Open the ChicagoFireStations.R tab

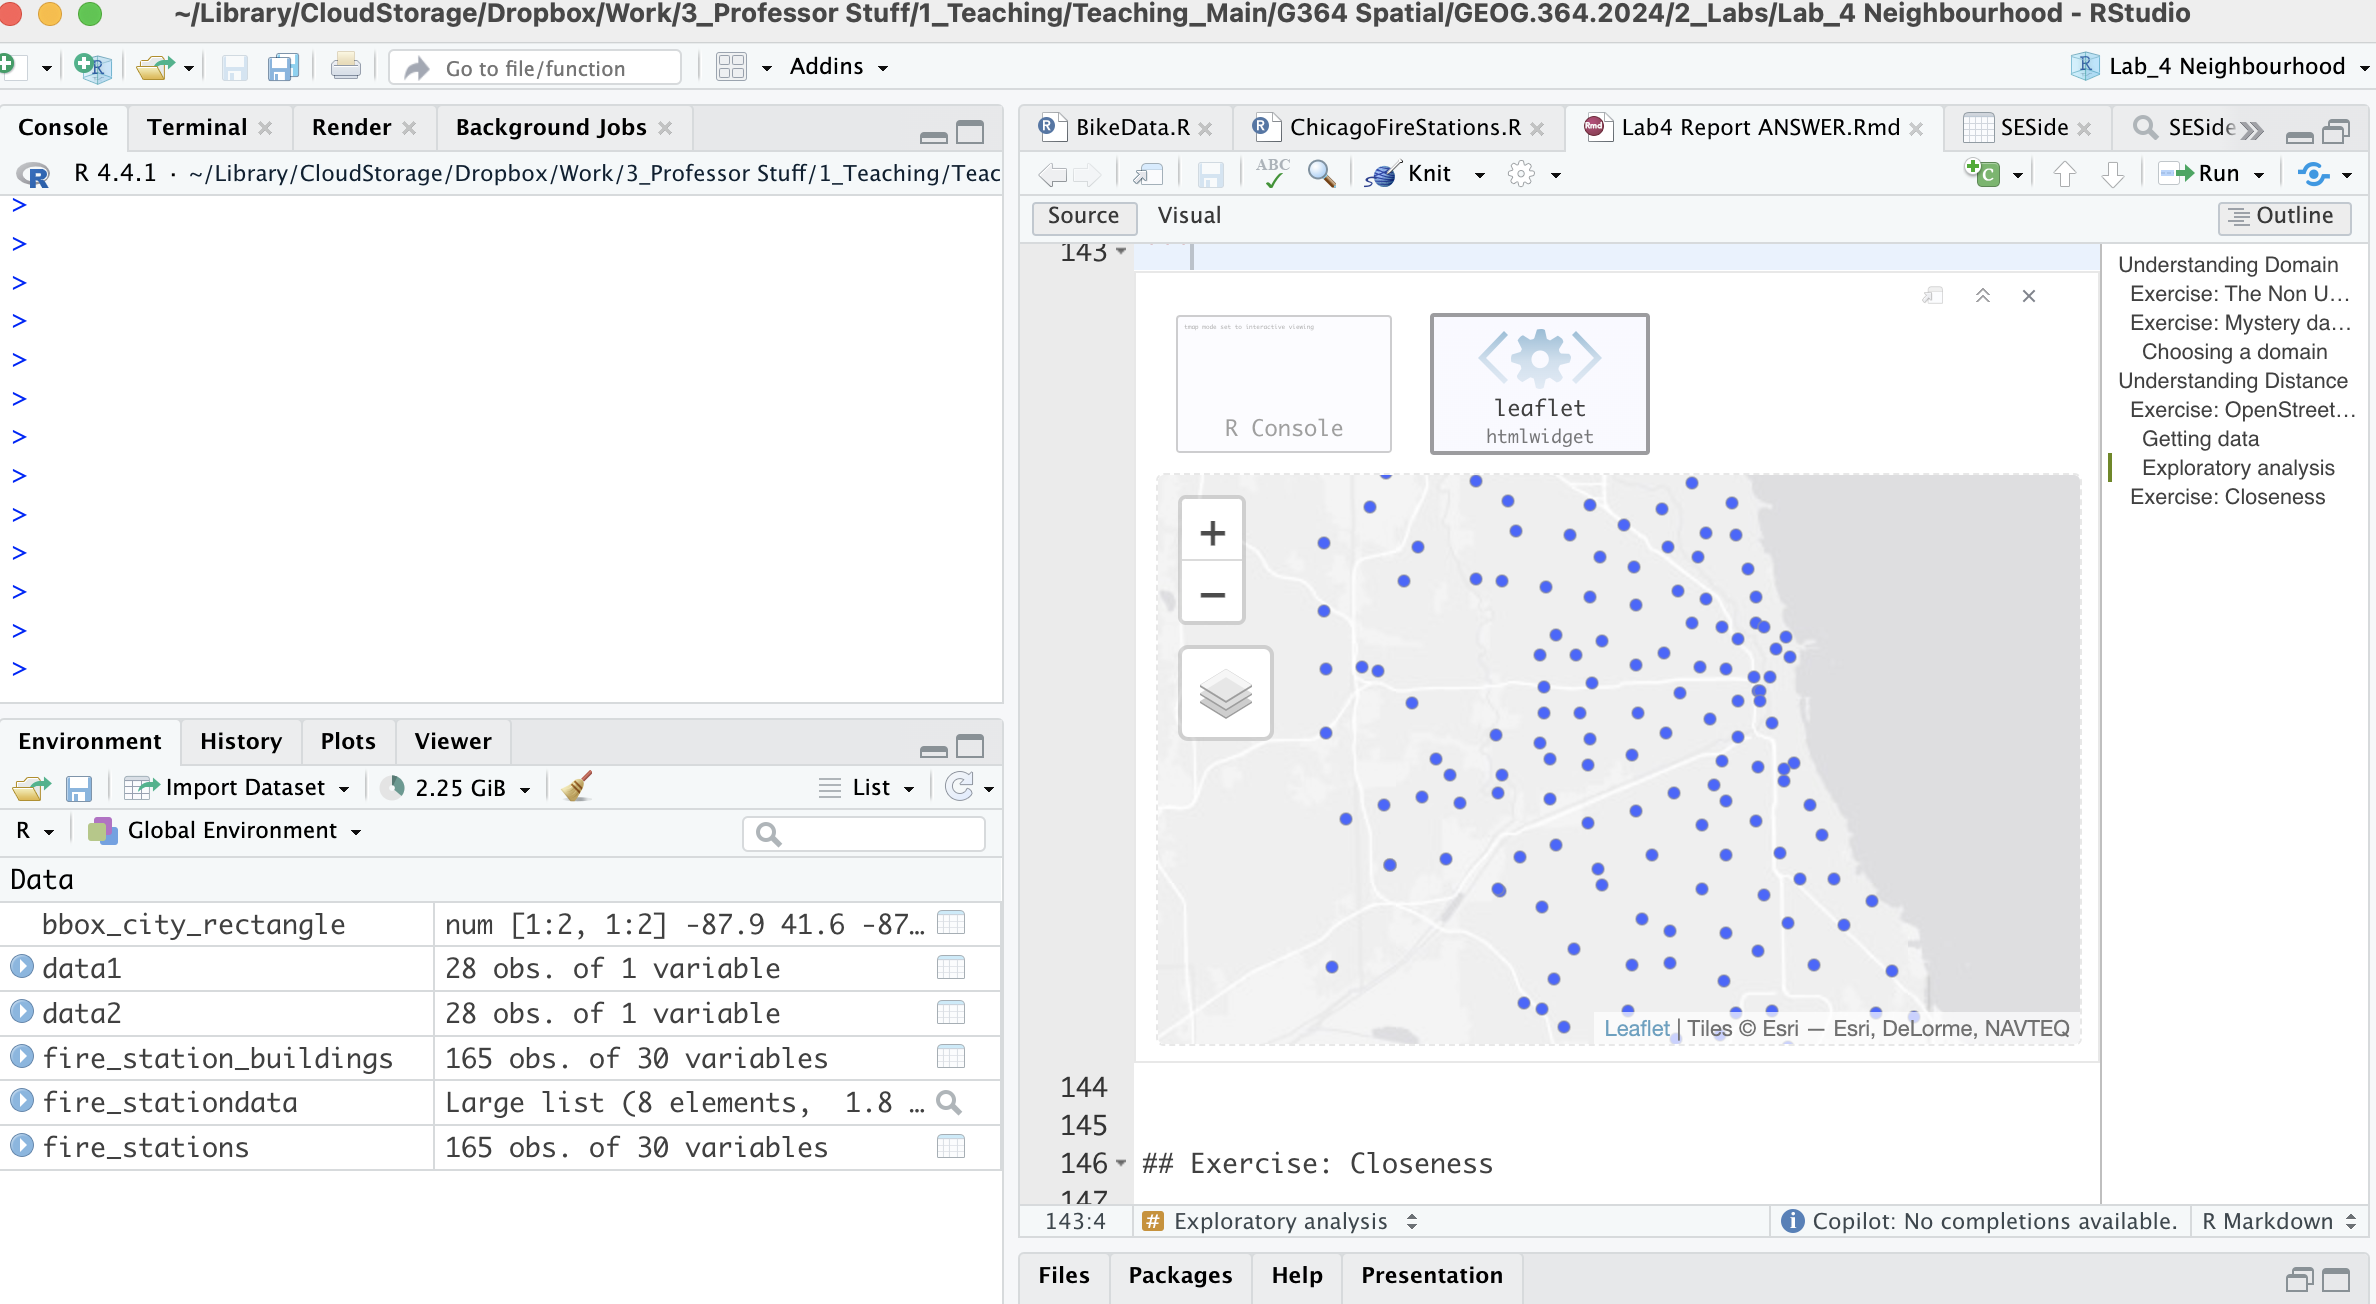point(1403,128)
